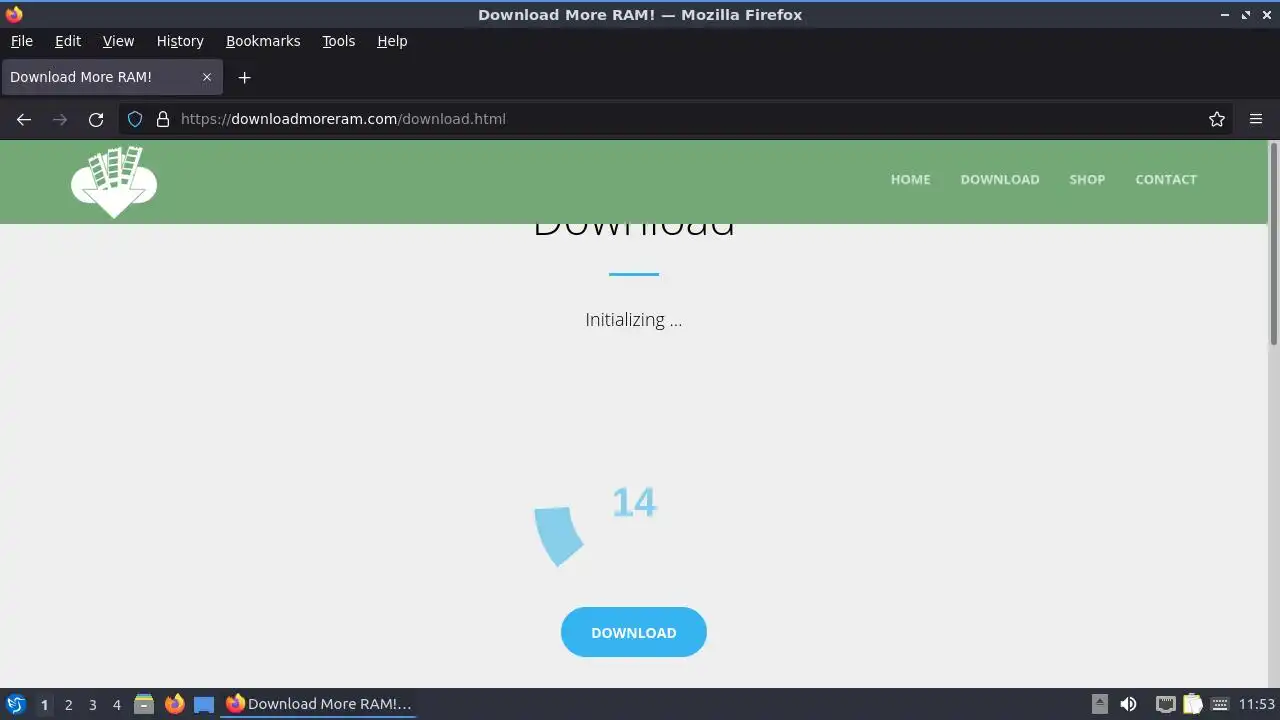Image resolution: width=1280 pixels, height=720 pixels.
Task: Launch the file manager from the taskbar
Action: (x=144, y=704)
